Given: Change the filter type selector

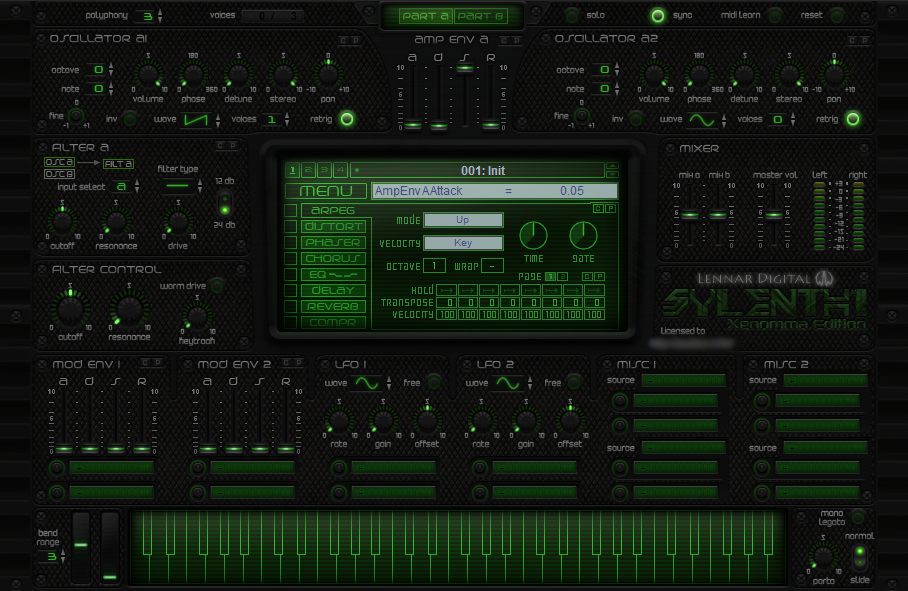Looking at the screenshot, I should [x=178, y=186].
